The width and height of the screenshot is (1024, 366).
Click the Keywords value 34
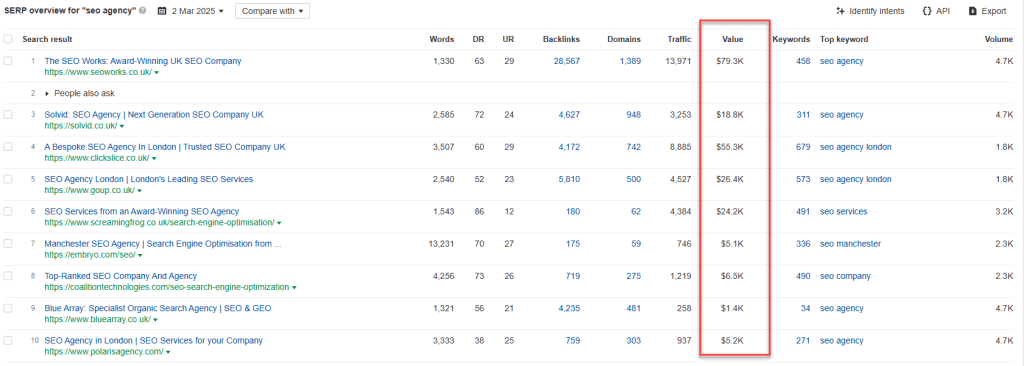click(805, 308)
